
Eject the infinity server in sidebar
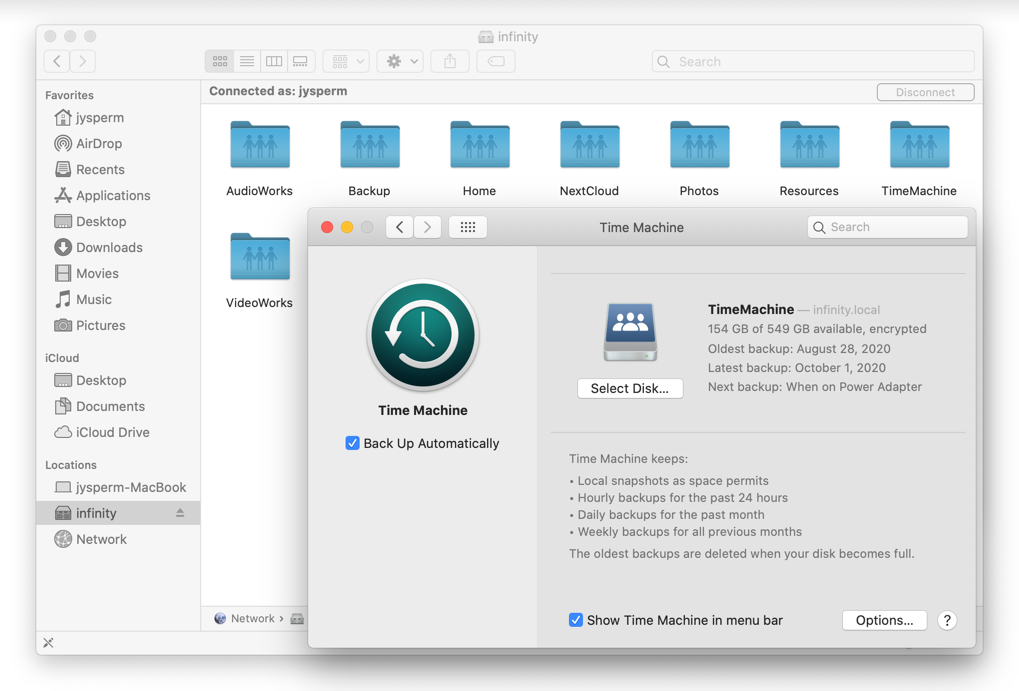click(x=180, y=513)
